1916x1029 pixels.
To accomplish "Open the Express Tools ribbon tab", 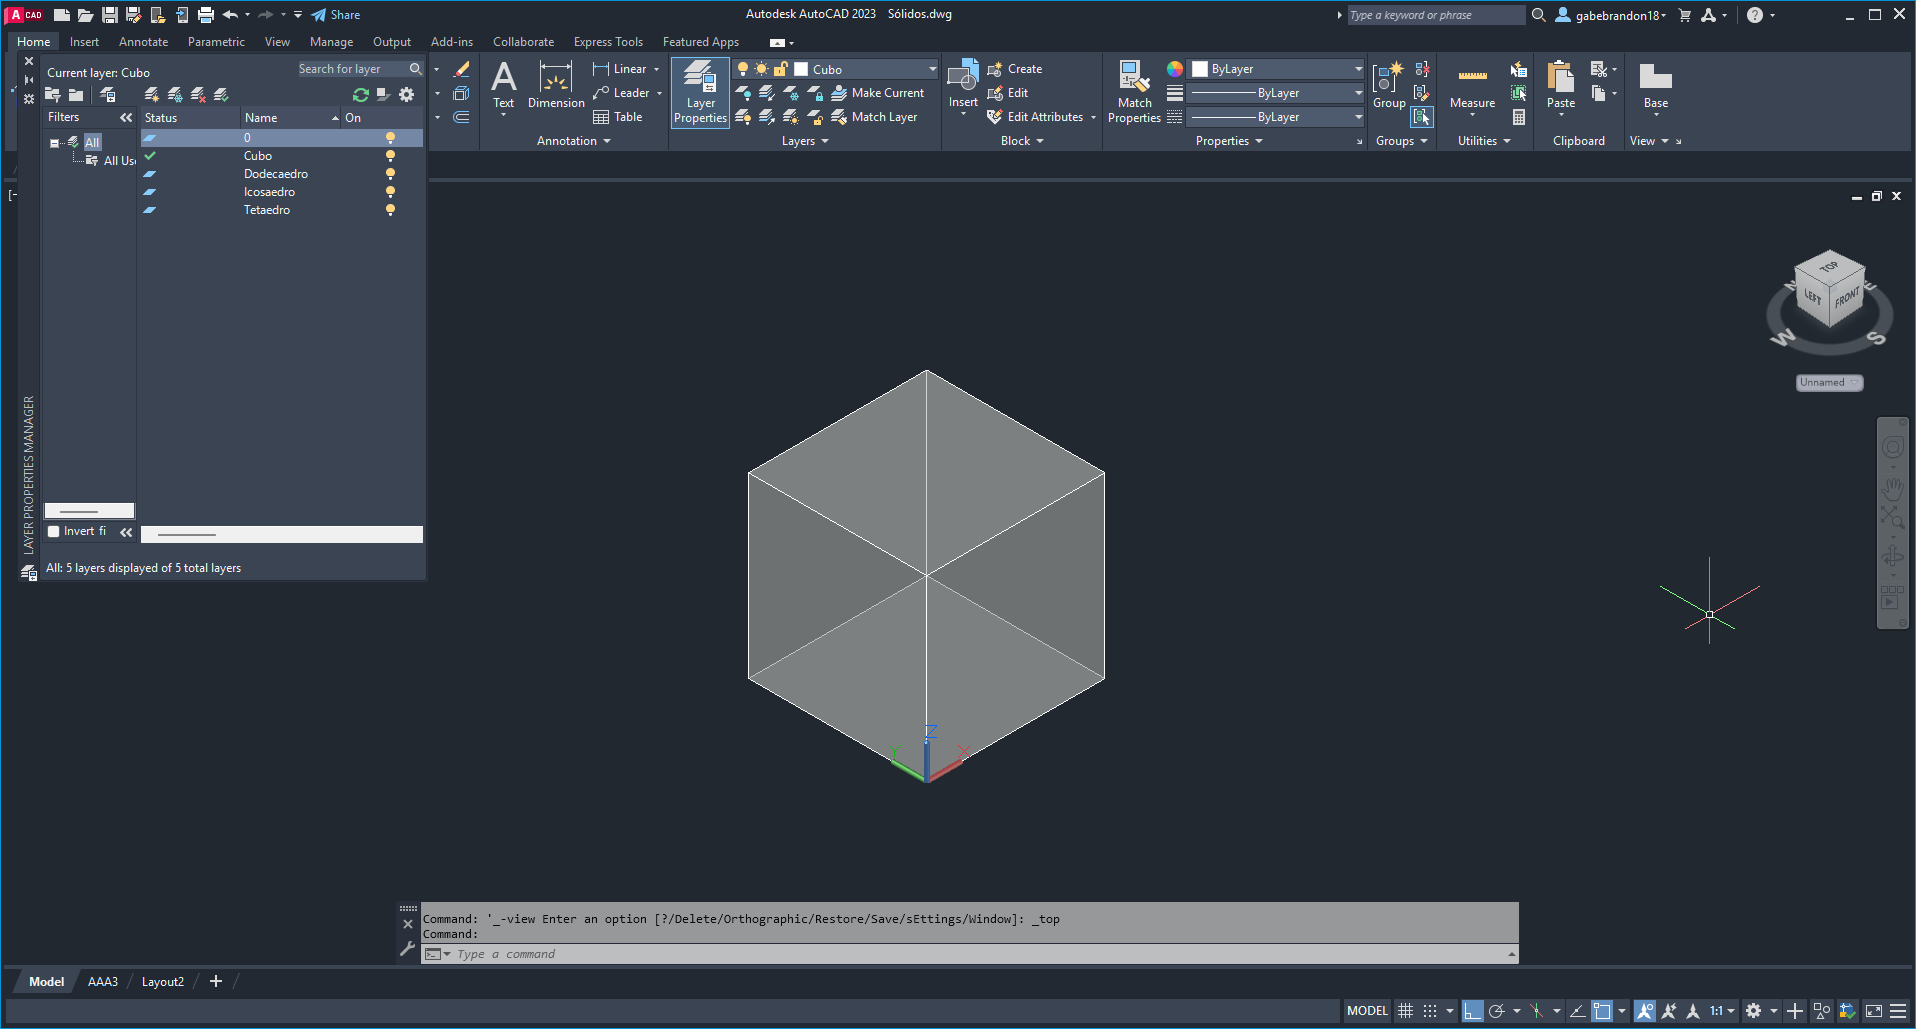I will (608, 42).
